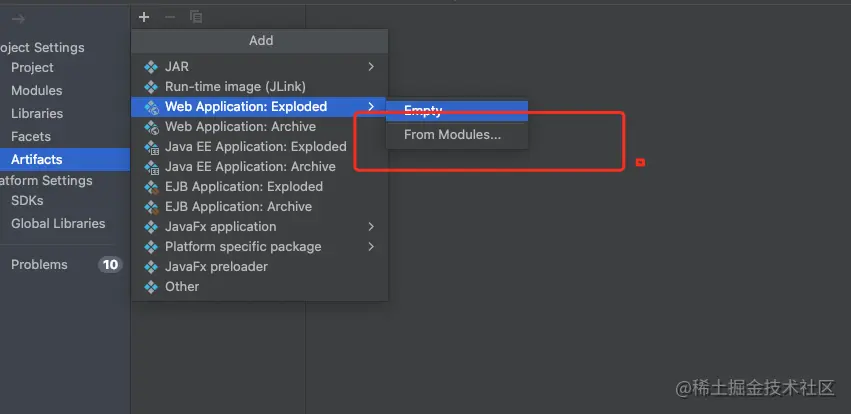Click the Web Application: Archive icon

pyautogui.click(x=151, y=127)
